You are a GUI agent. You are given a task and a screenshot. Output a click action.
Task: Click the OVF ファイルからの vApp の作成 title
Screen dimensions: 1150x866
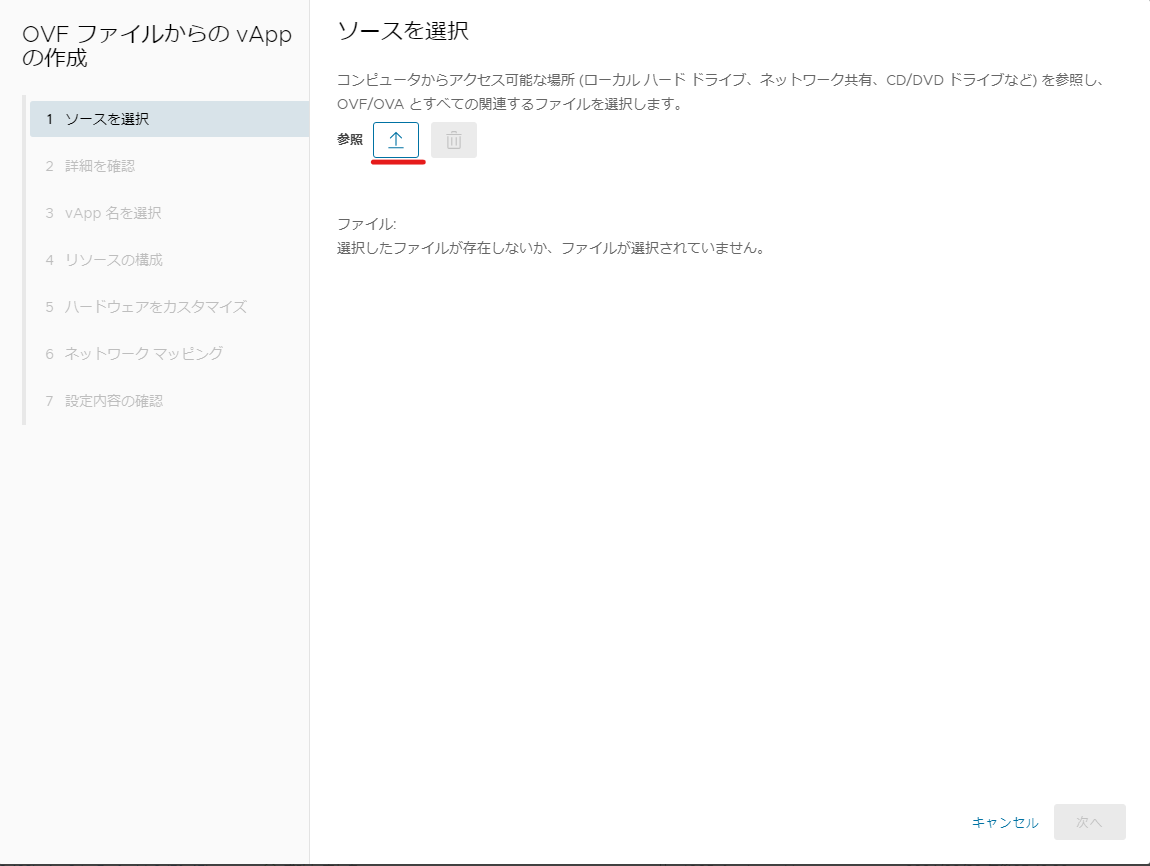[157, 45]
